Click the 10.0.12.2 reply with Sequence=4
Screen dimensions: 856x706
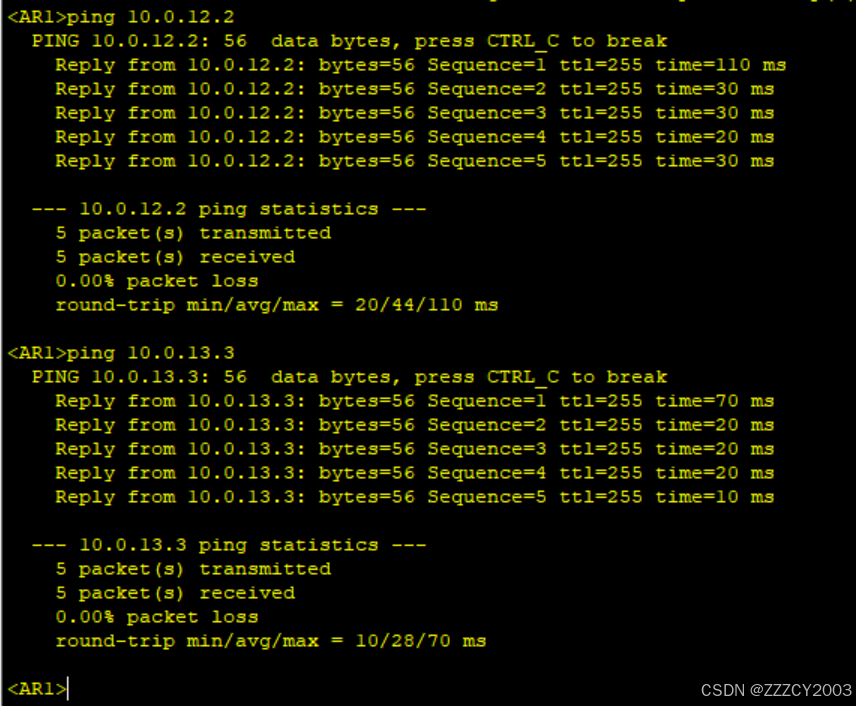pos(414,137)
